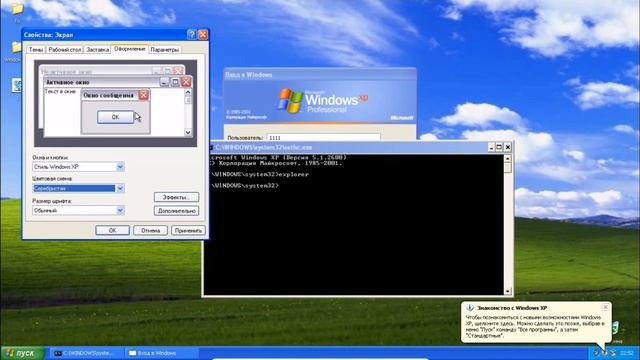
Task: Minimize the command prompt window
Action: [x=491, y=147]
